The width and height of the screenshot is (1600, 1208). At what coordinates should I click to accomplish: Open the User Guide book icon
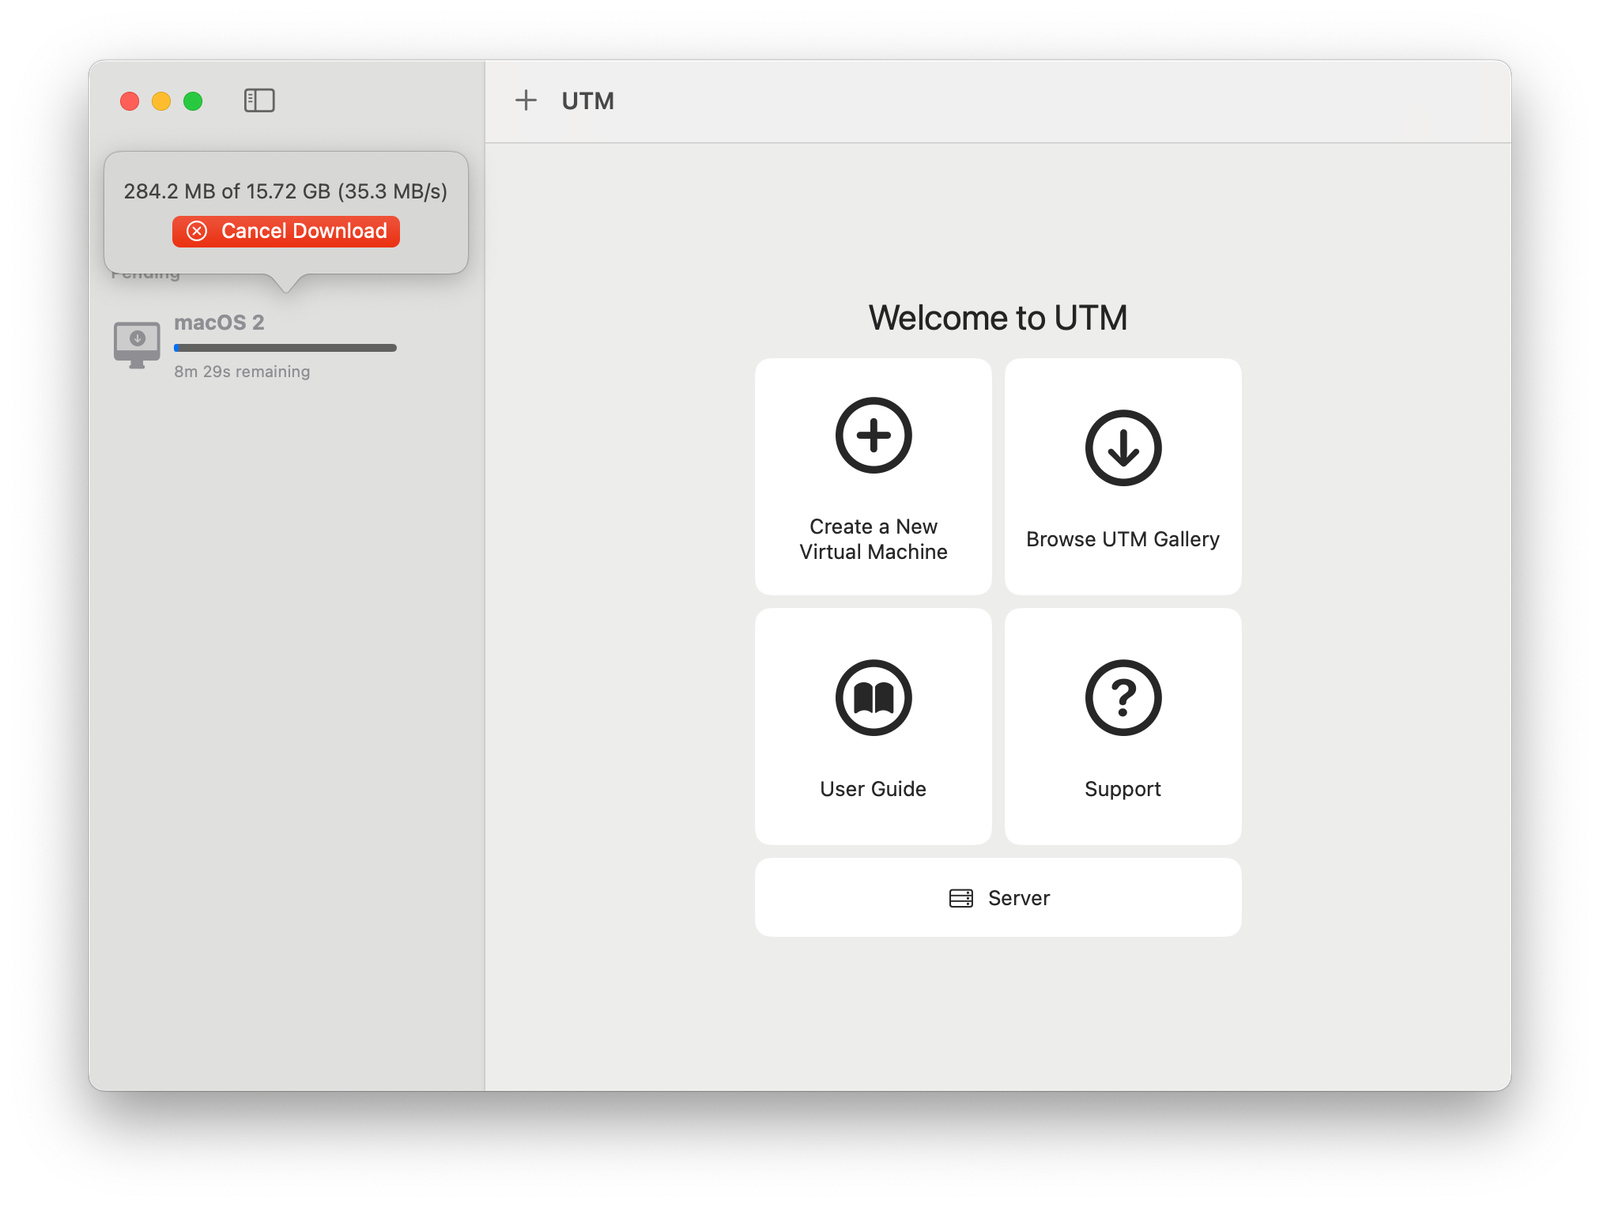872,696
